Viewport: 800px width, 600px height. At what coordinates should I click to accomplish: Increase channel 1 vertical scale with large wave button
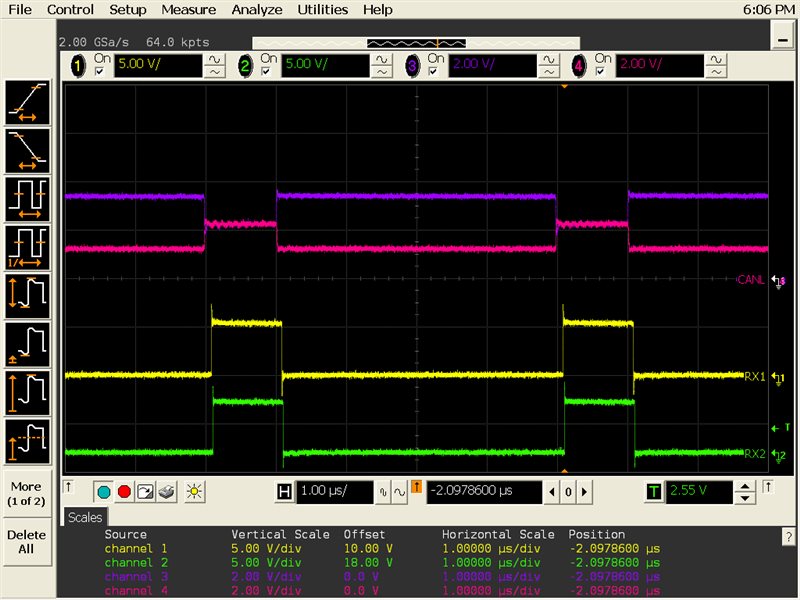215,60
